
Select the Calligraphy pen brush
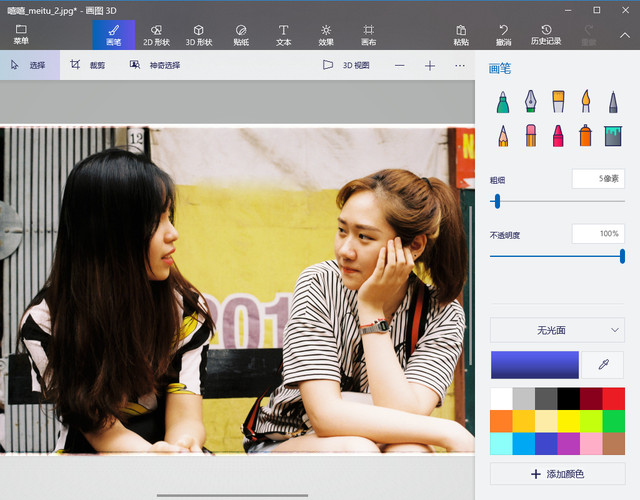(531, 101)
